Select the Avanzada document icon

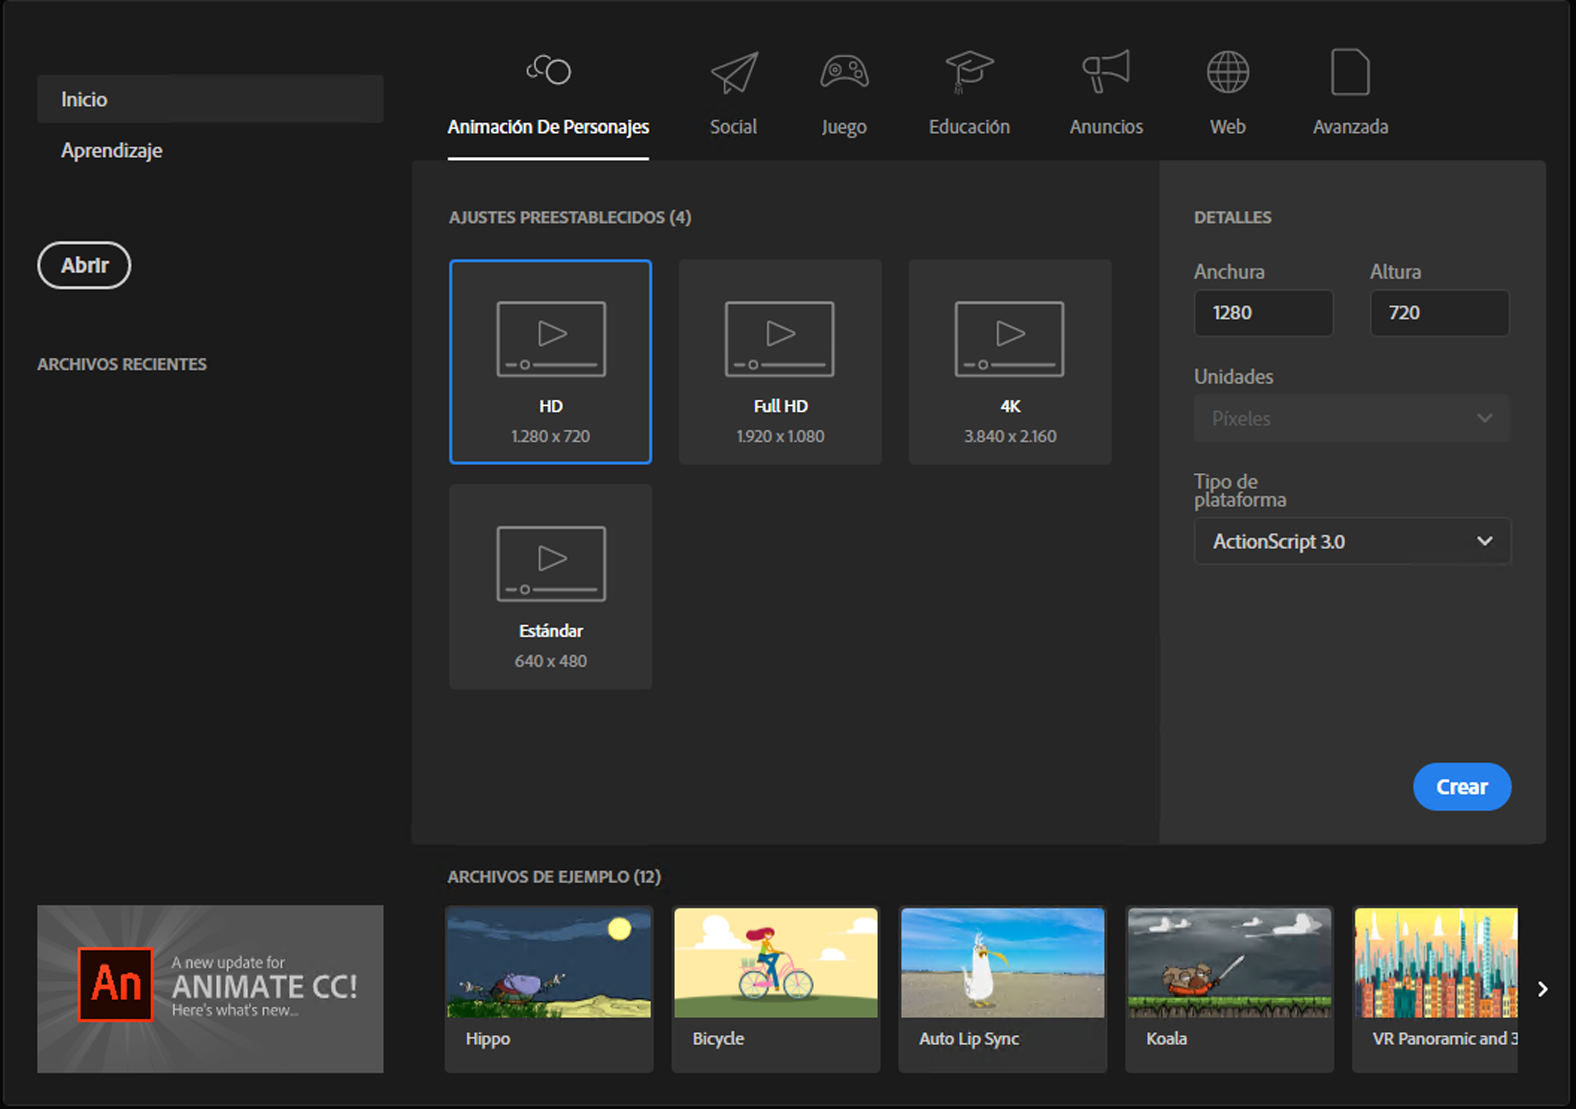coord(1350,72)
